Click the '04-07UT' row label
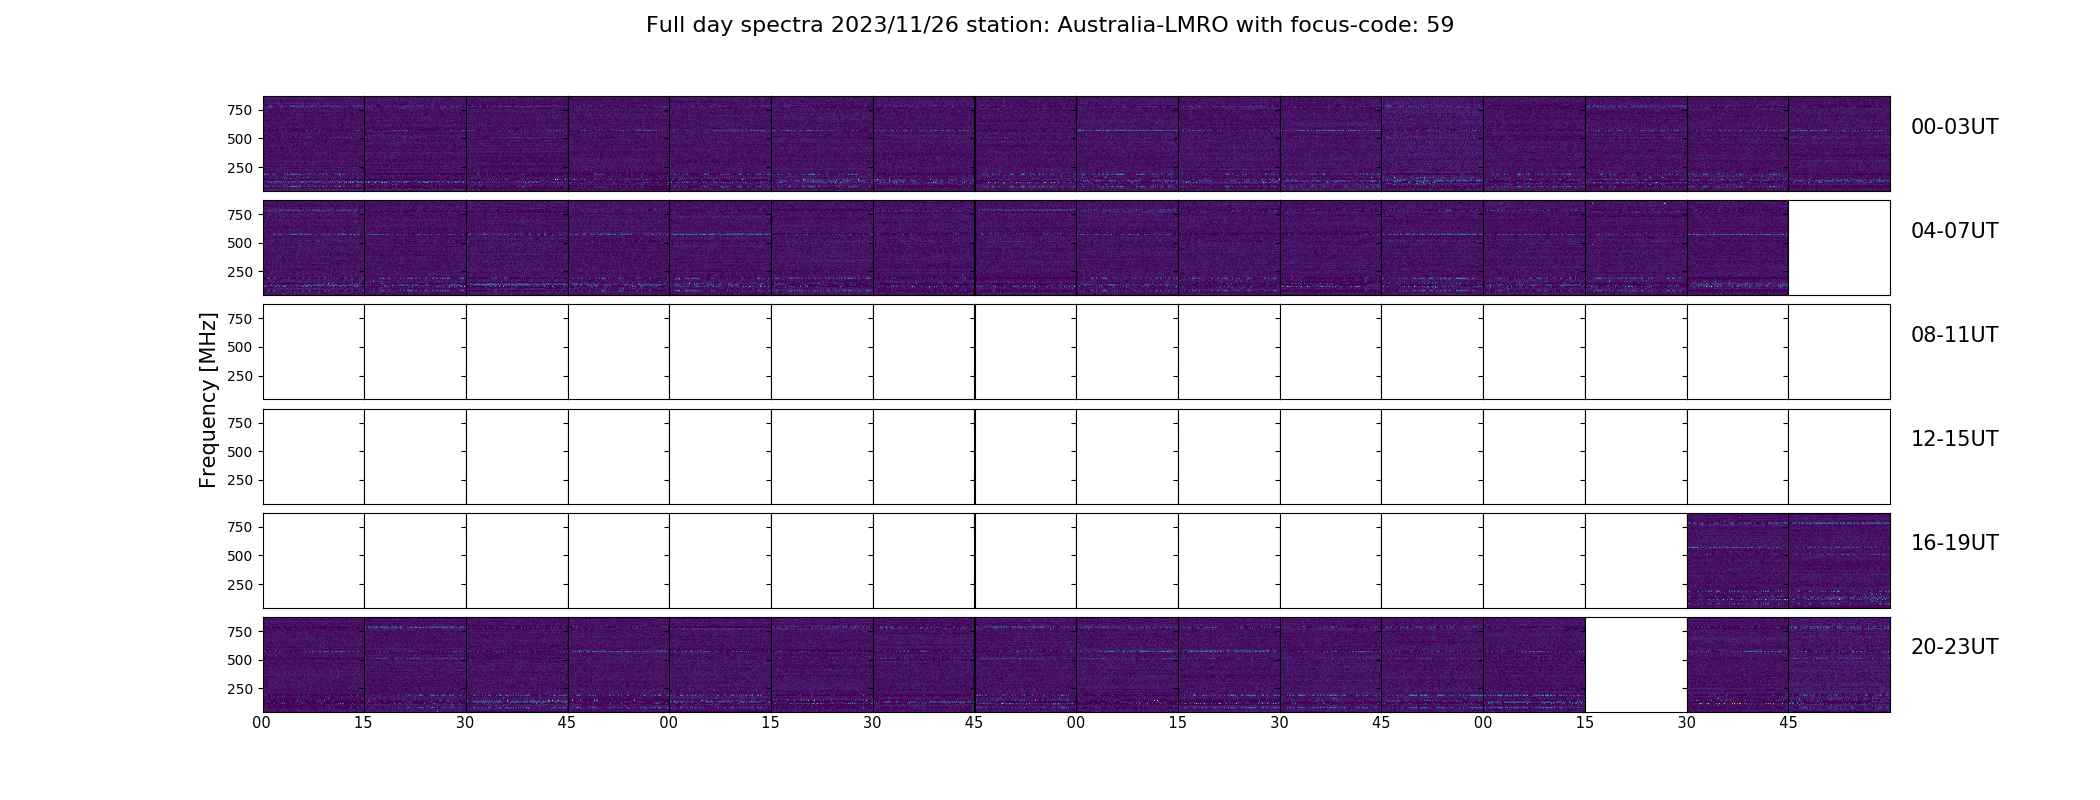The width and height of the screenshot is (2100, 800). (x=1954, y=231)
